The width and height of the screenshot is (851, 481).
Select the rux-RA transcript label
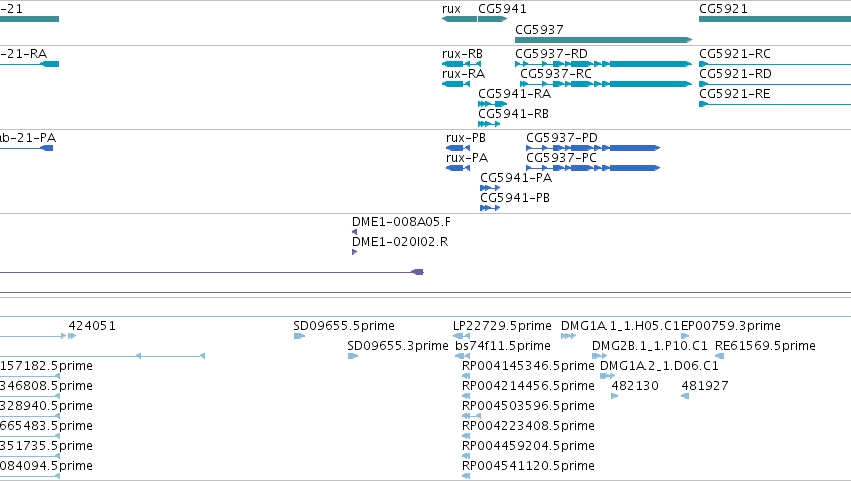[x=463, y=74]
